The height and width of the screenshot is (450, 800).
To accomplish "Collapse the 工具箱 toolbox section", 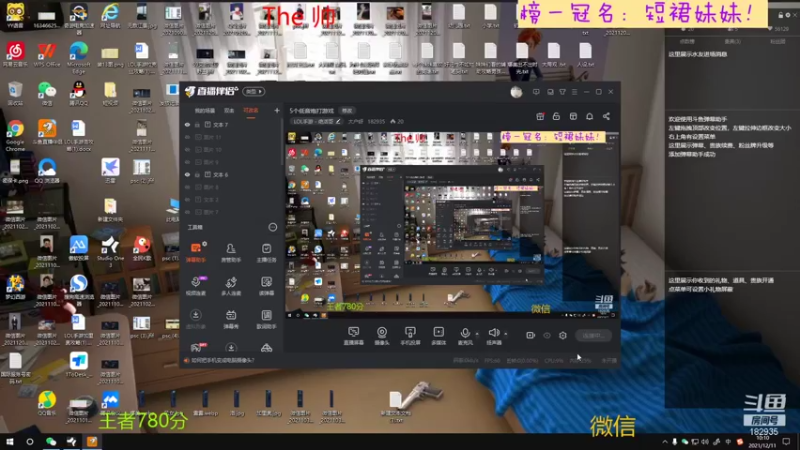I will [x=272, y=227].
